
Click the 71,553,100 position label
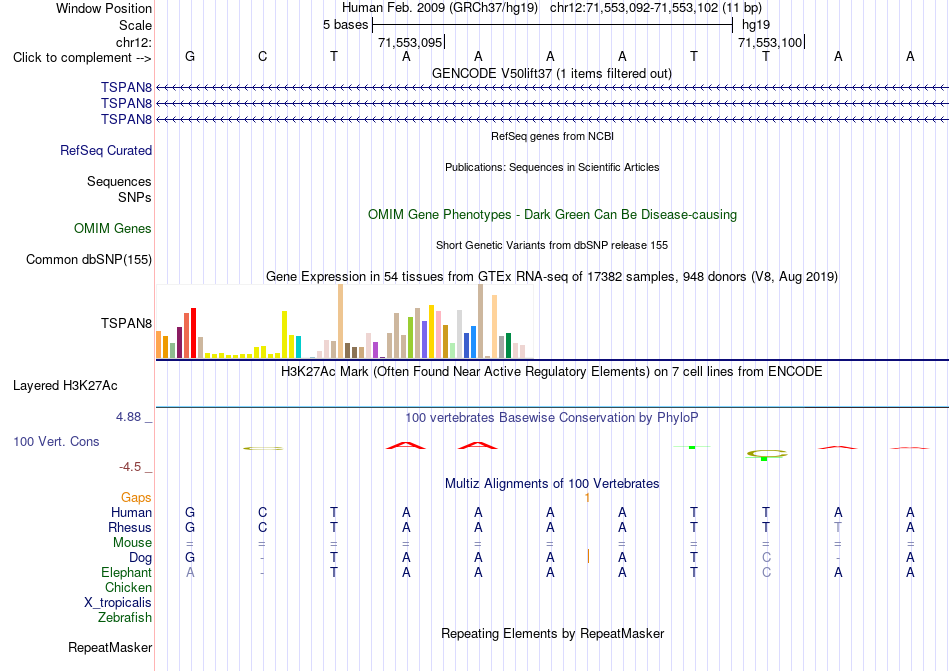coord(769,42)
